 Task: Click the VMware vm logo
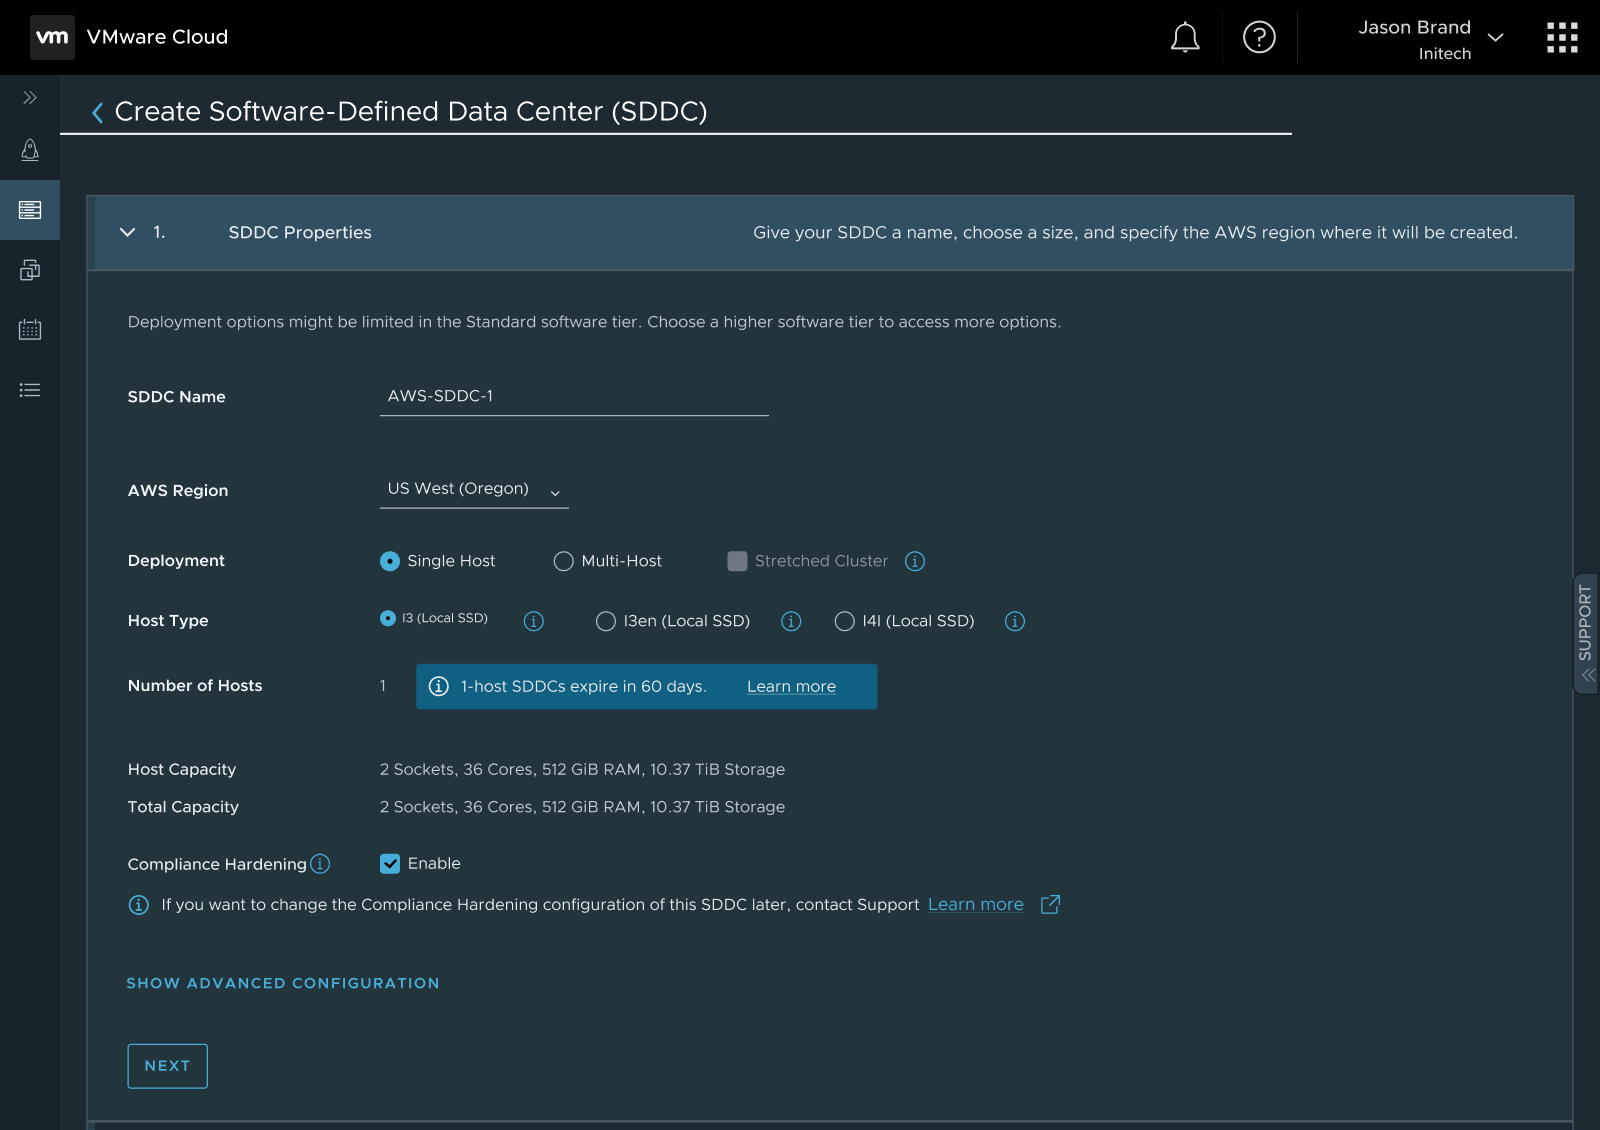click(x=52, y=37)
